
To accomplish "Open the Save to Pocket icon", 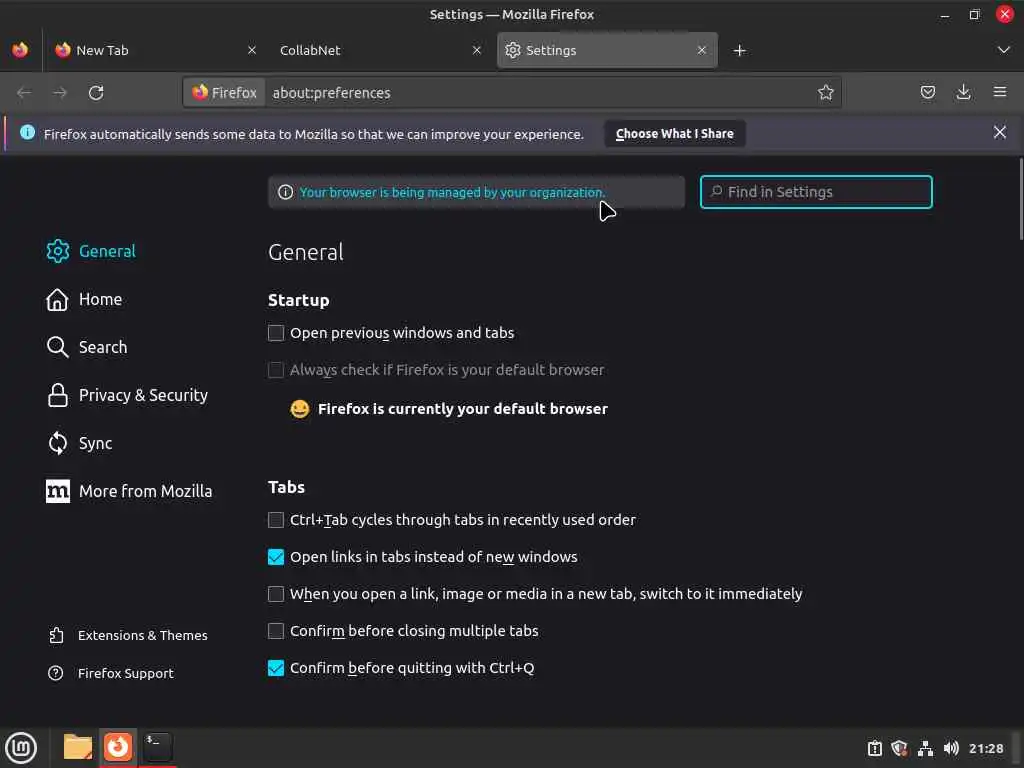I will tap(927, 92).
